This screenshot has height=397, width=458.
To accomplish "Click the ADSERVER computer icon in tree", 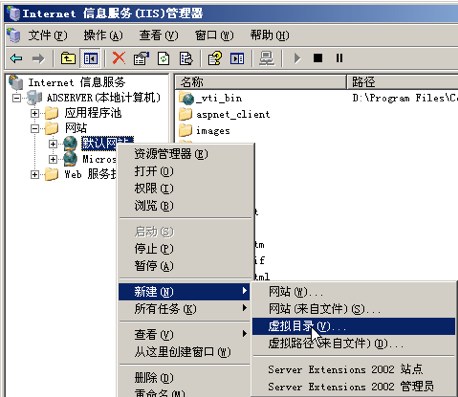I will (x=34, y=98).
